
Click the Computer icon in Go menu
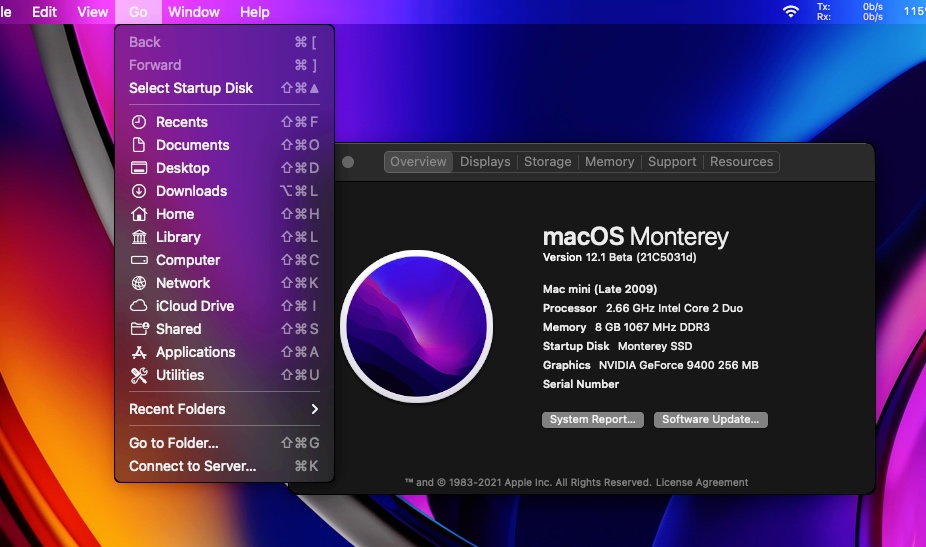tap(139, 260)
